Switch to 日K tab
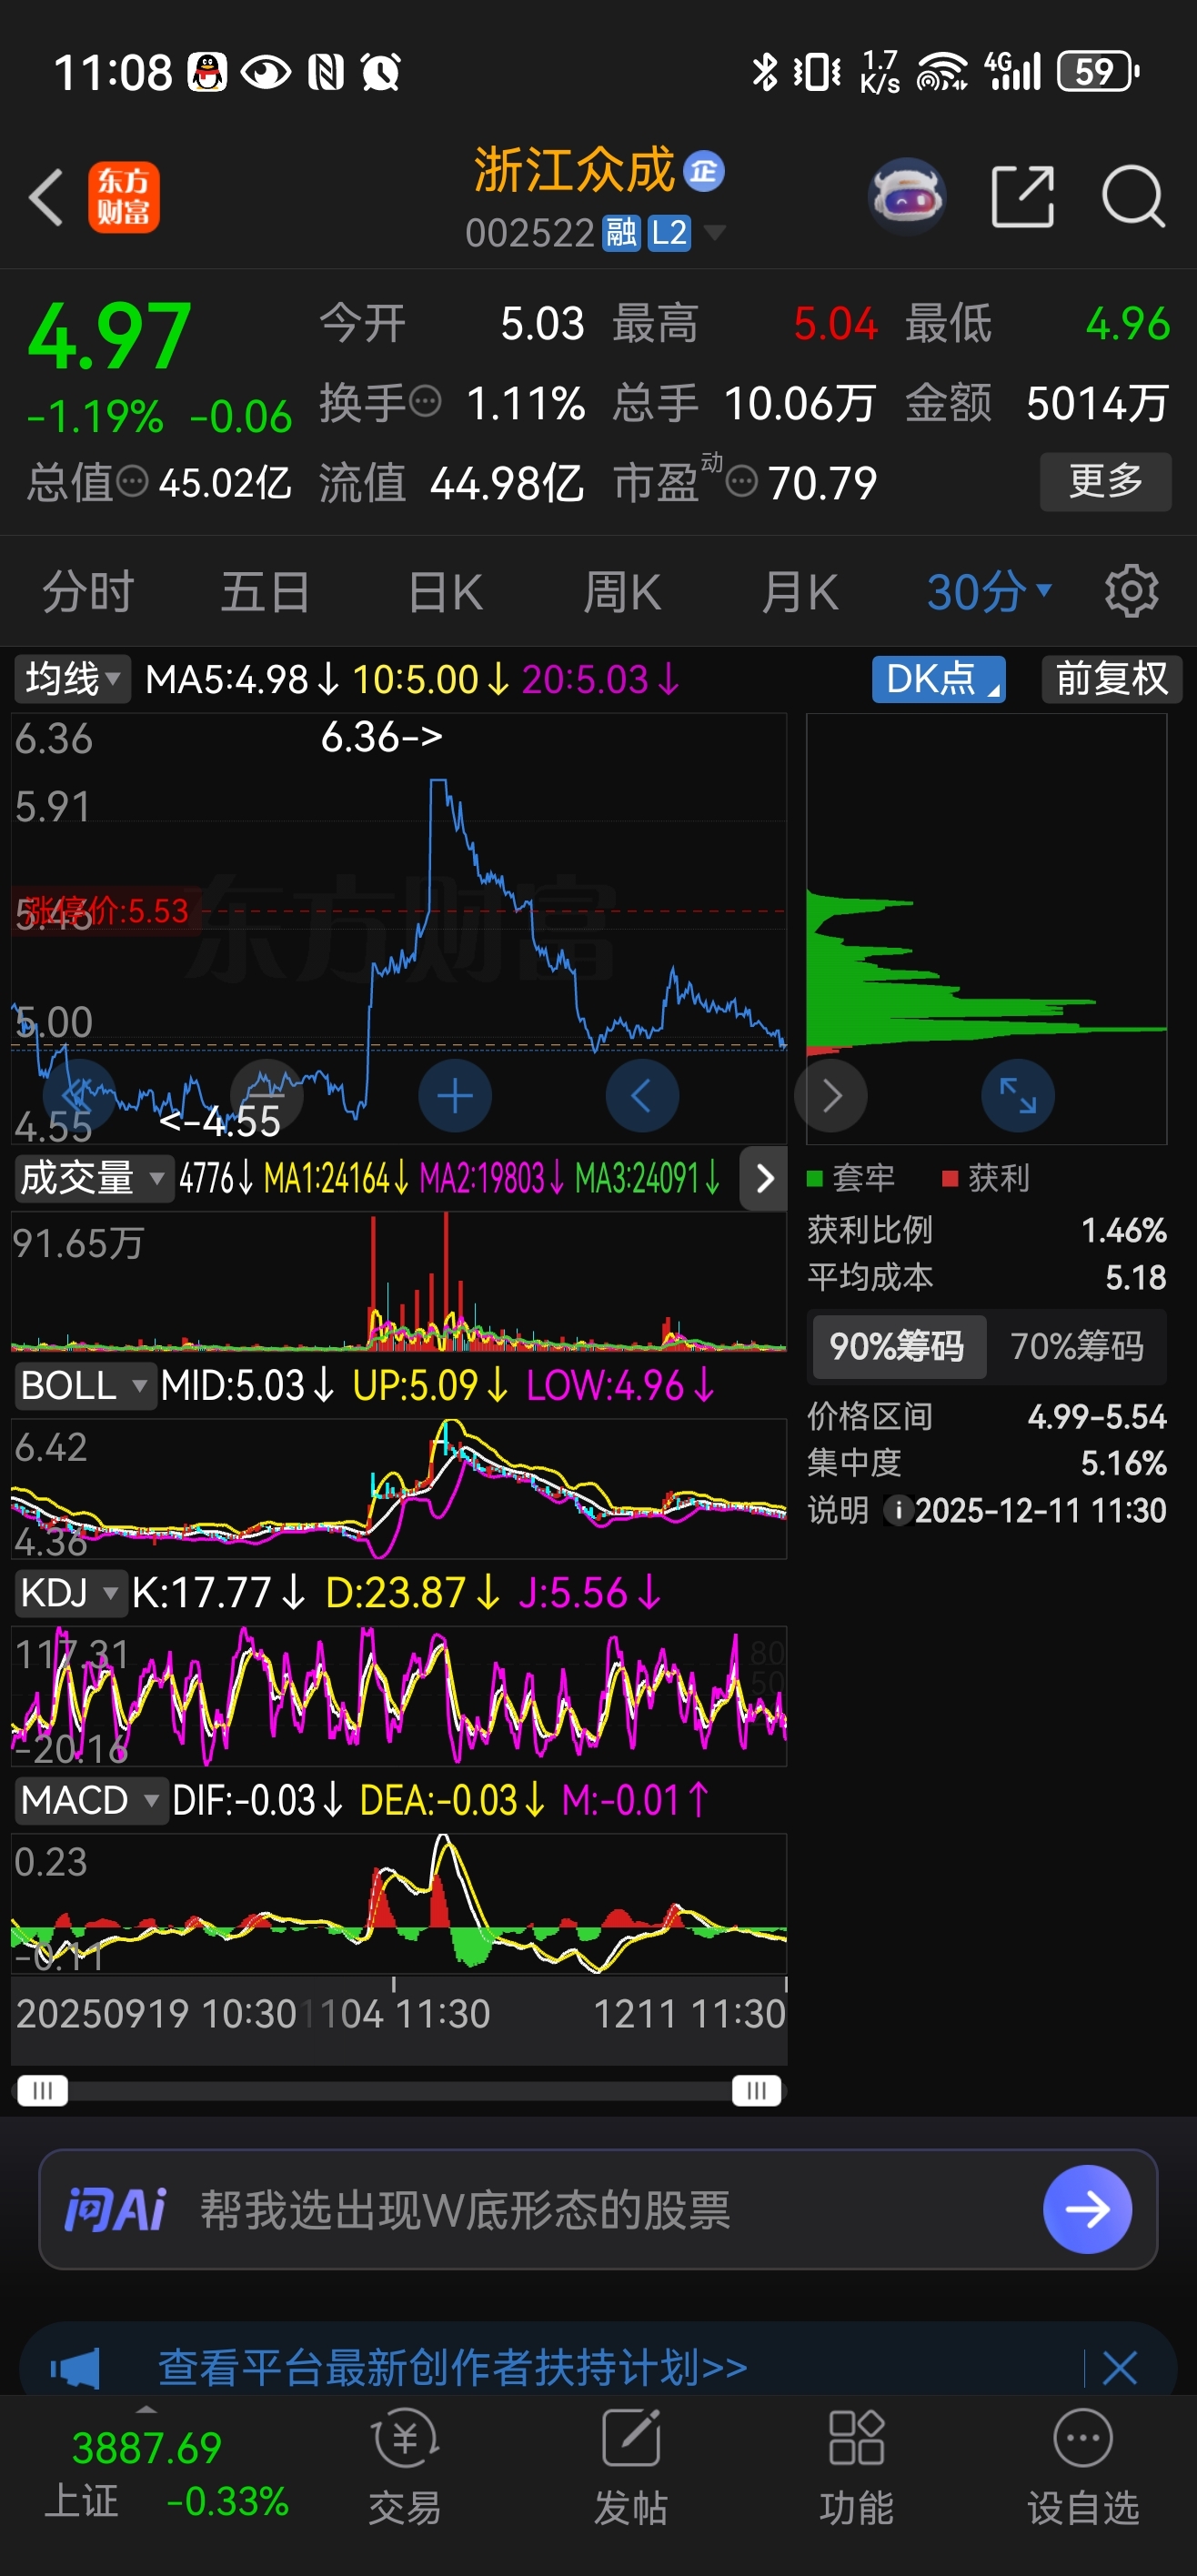 tap(445, 591)
